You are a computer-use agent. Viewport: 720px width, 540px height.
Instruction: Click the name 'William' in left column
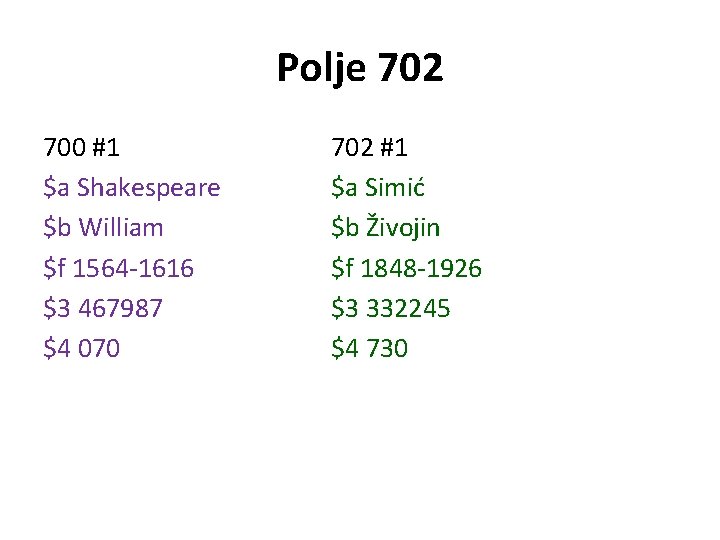121,227
